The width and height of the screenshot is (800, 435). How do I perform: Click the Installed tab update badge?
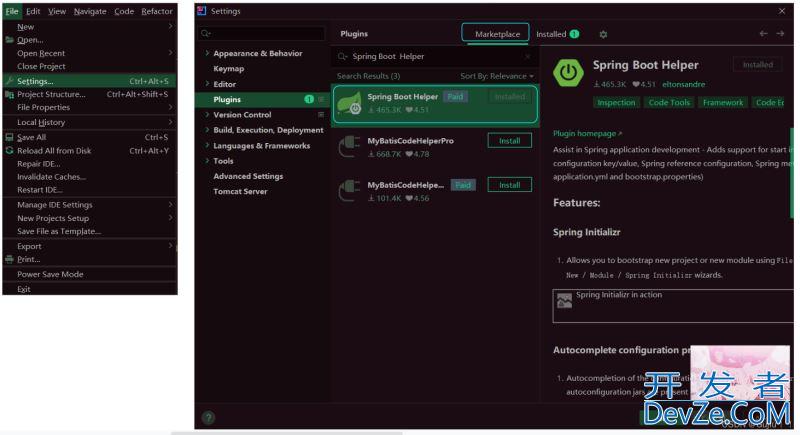574,34
